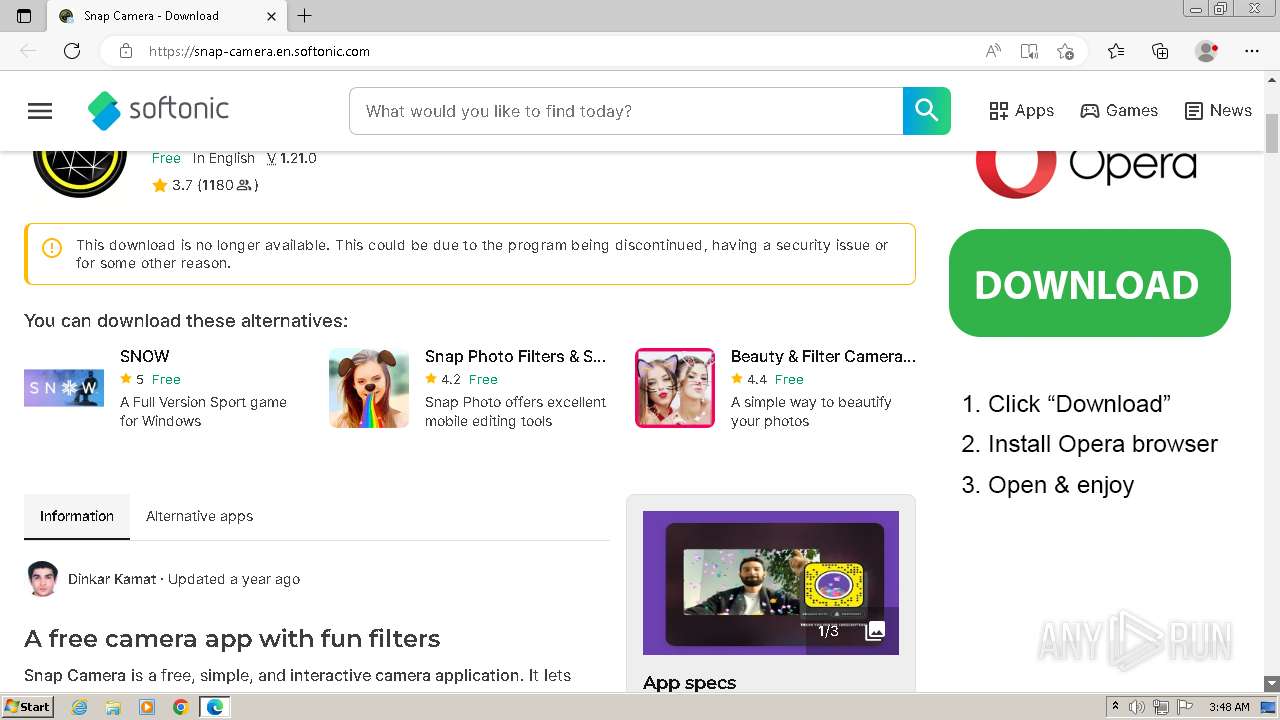
Task: Open Dinkar Kamat author link
Action: [112, 579]
